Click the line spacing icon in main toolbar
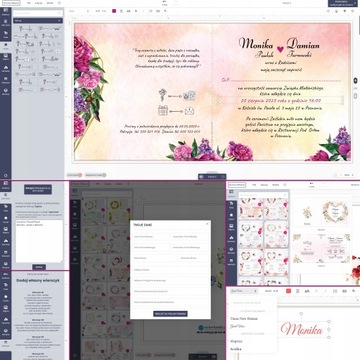Image resolution: width=360 pixels, height=360 pixels. (x=121, y=11)
